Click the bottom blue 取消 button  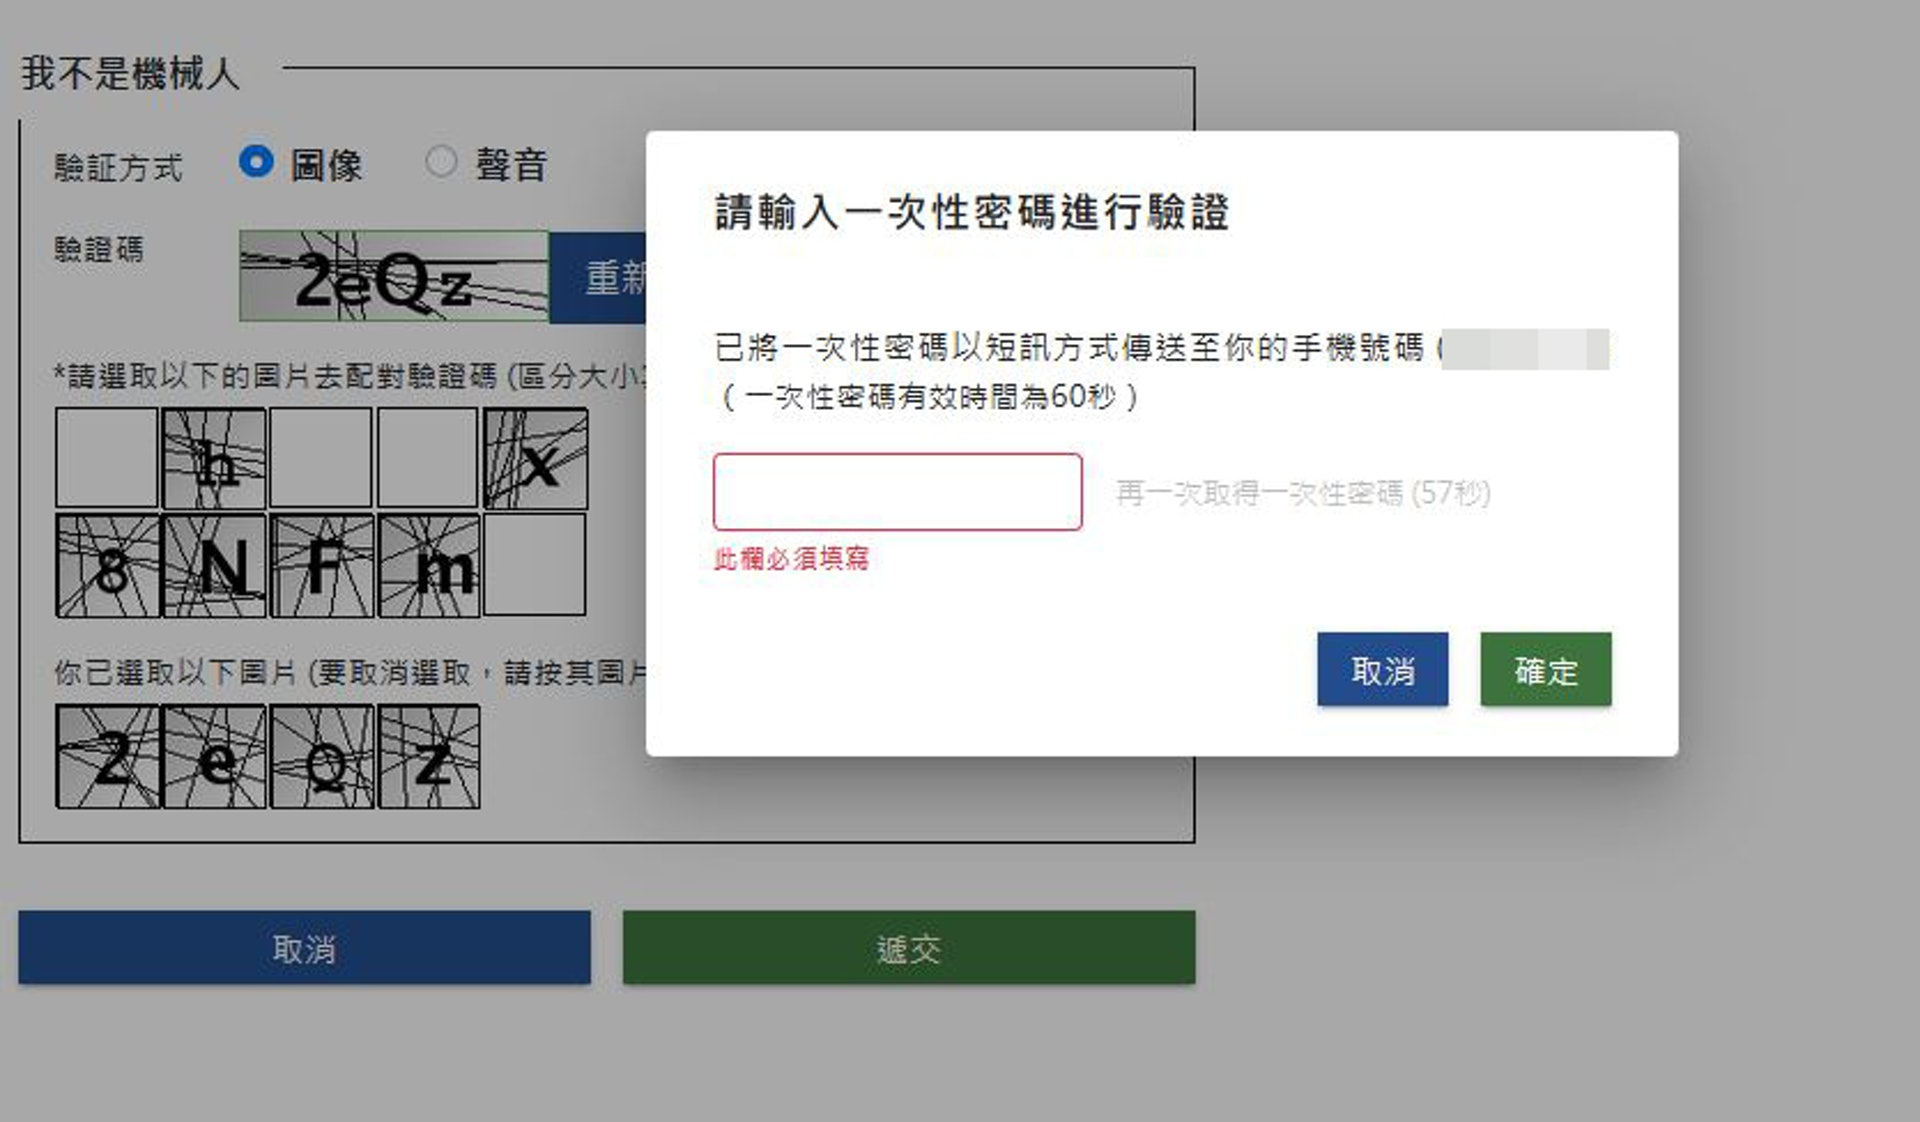304,947
